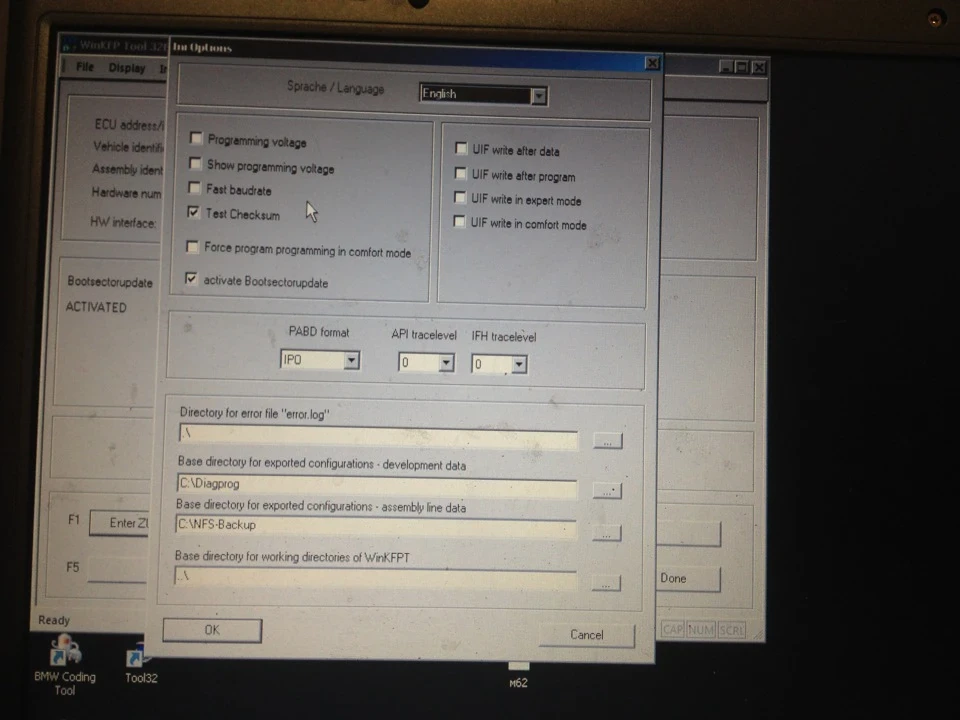Cancel the Ini Options dialog
This screenshot has height=720, width=960.
587,635
